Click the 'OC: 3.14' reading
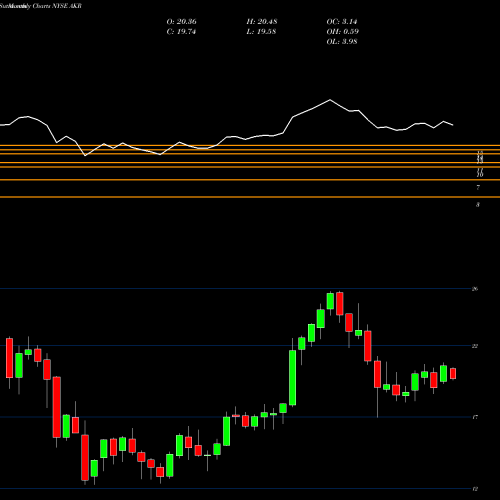This screenshot has width=500, height=500. pos(342,22)
